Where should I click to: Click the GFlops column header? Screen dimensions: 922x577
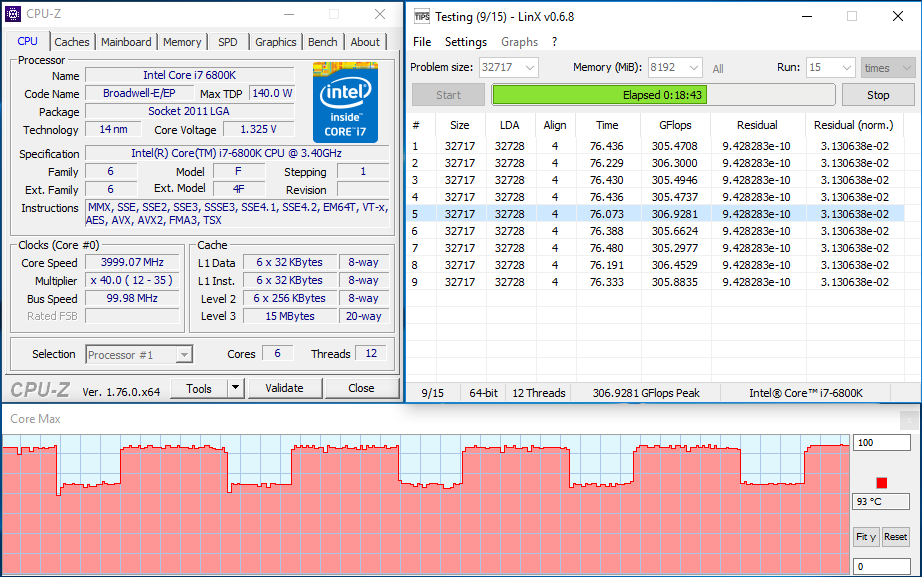(x=675, y=125)
